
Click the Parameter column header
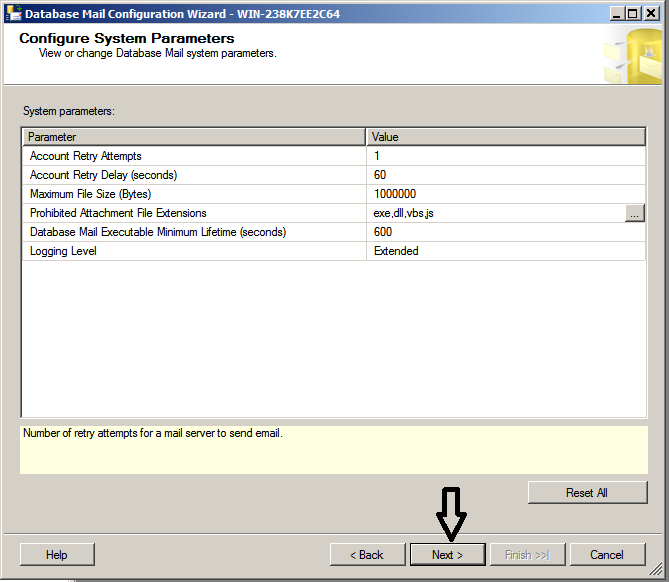pyautogui.click(x=194, y=137)
